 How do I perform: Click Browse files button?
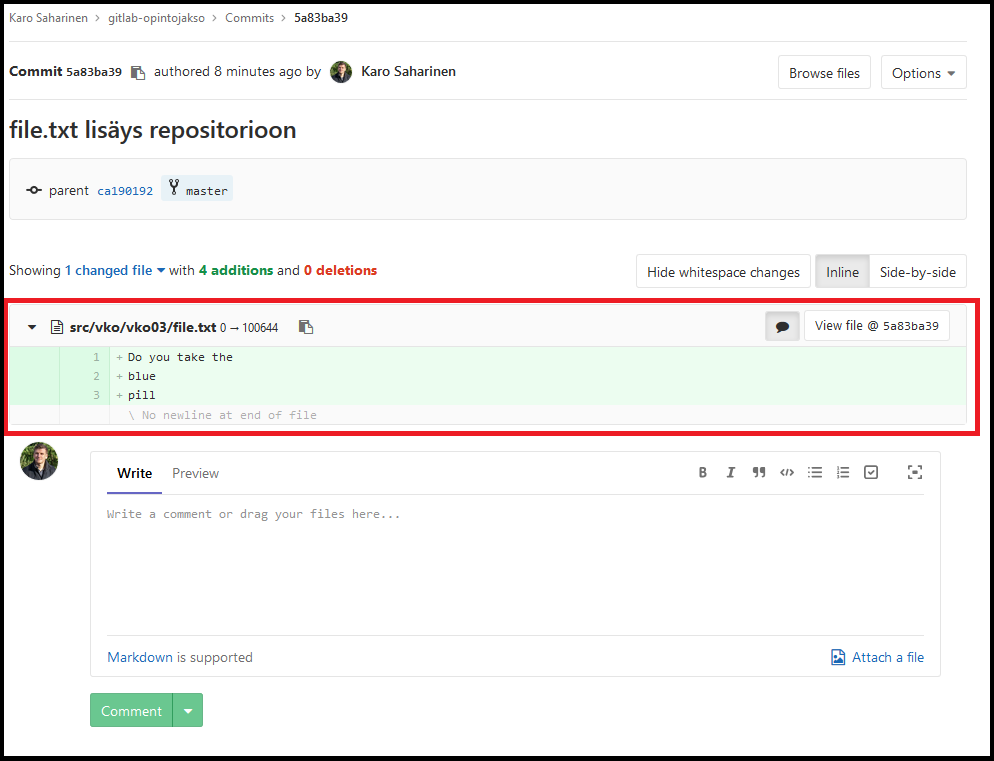[824, 73]
